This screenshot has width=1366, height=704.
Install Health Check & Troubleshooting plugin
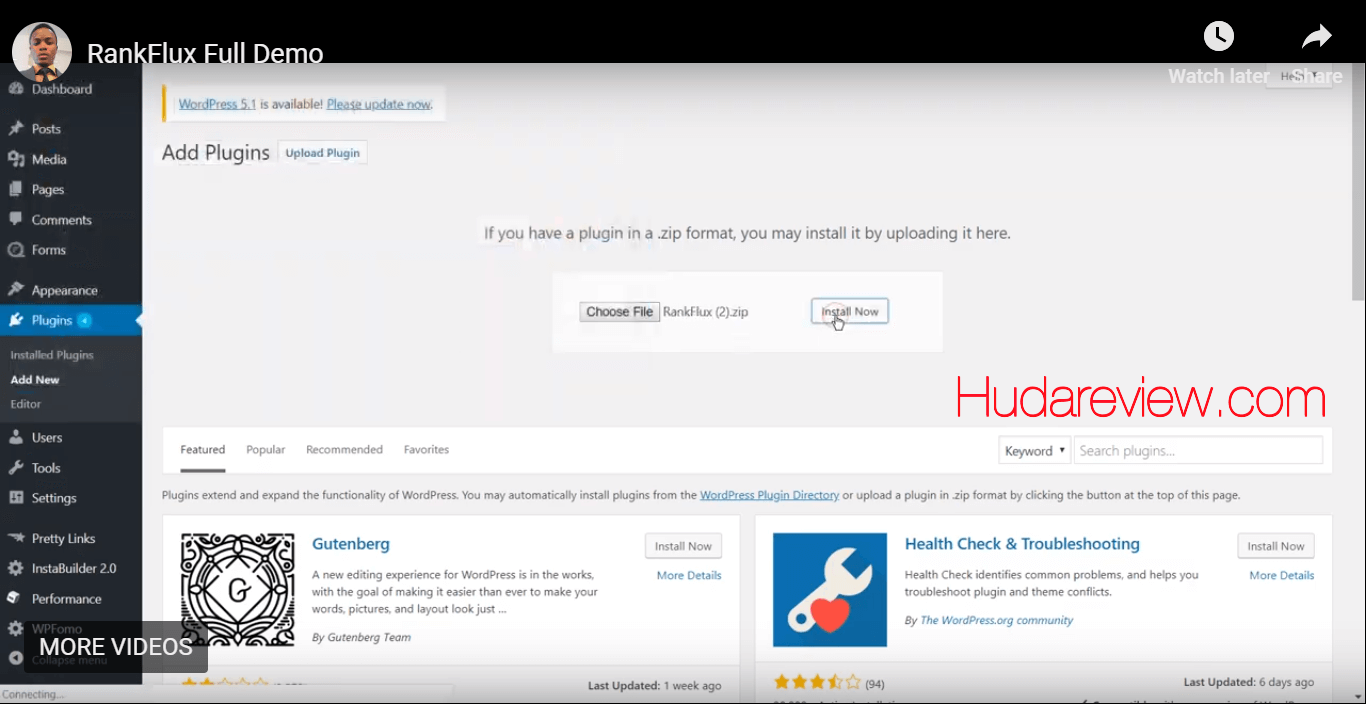coord(1276,546)
